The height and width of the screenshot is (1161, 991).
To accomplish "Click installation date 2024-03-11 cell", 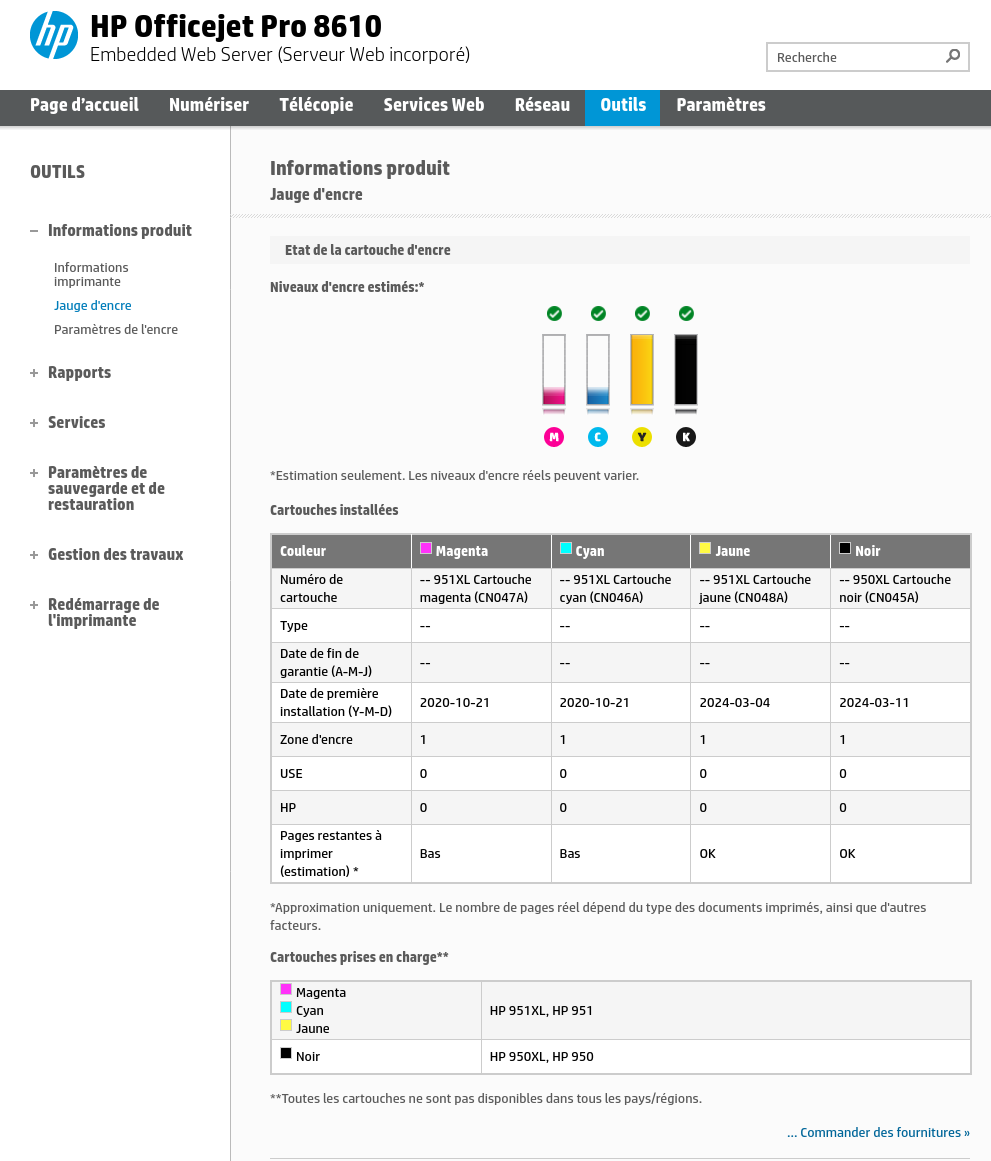I will click(901, 703).
